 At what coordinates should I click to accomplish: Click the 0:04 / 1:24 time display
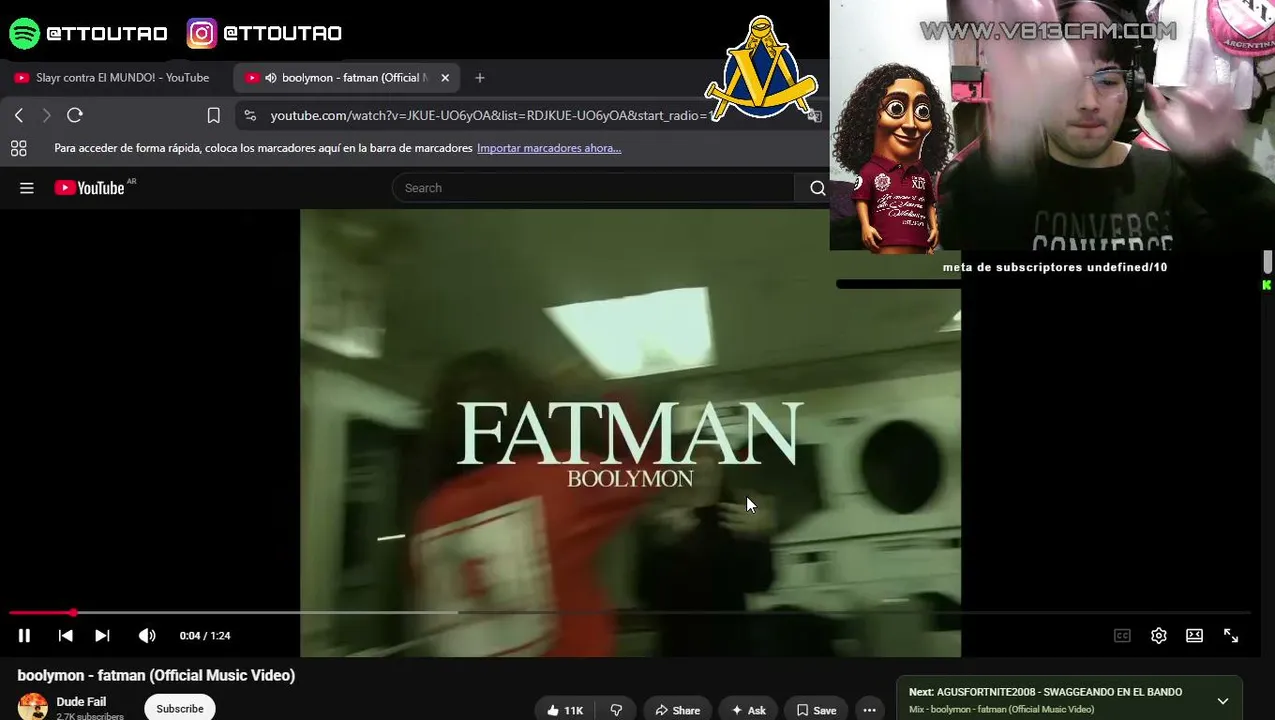(x=205, y=635)
